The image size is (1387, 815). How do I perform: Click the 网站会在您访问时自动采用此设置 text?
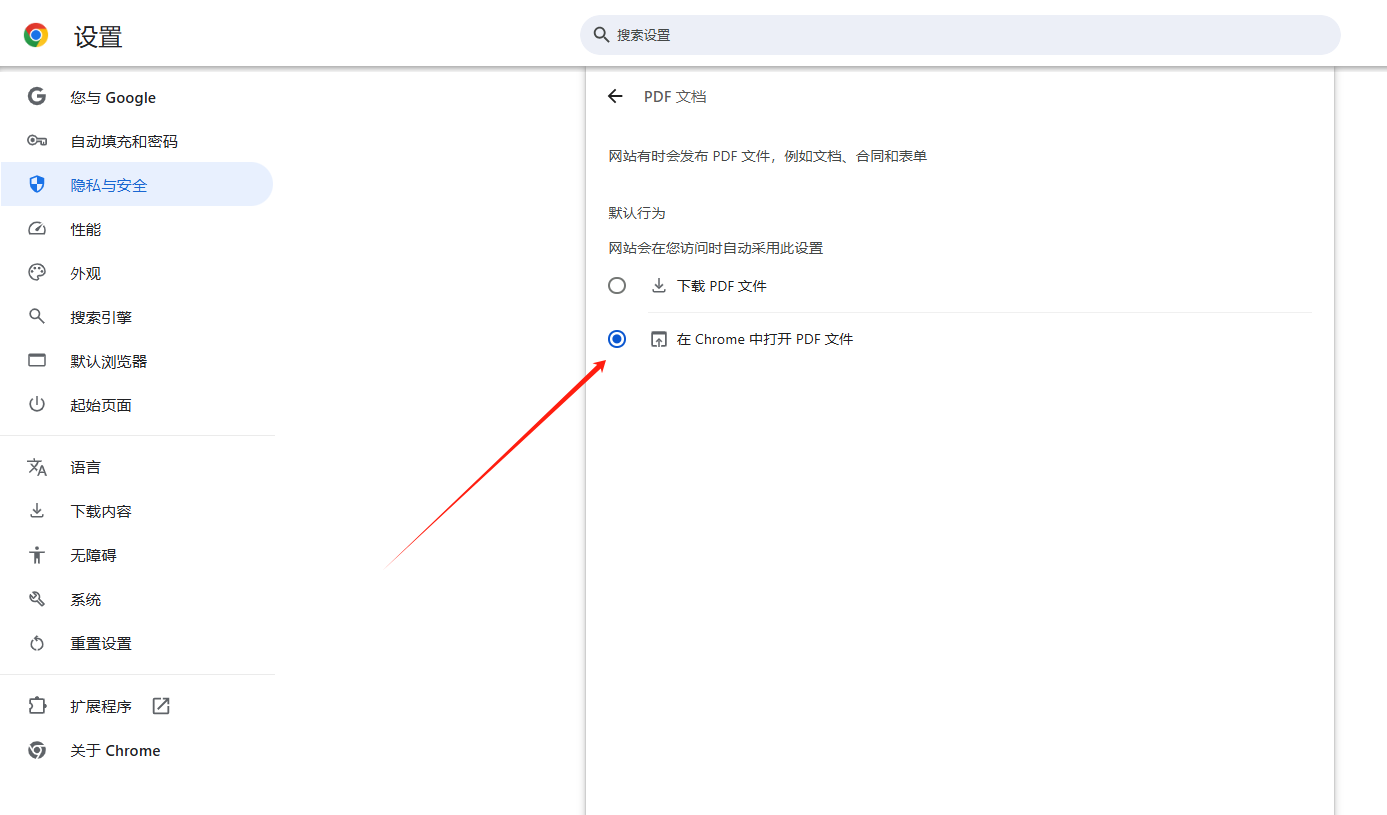[716, 248]
